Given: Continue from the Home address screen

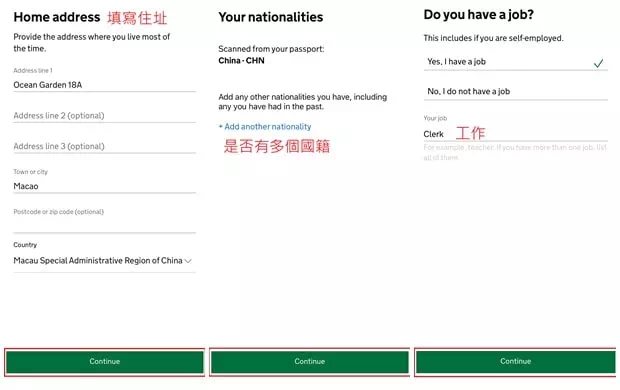Looking at the screenshot, I should point(104,362).
